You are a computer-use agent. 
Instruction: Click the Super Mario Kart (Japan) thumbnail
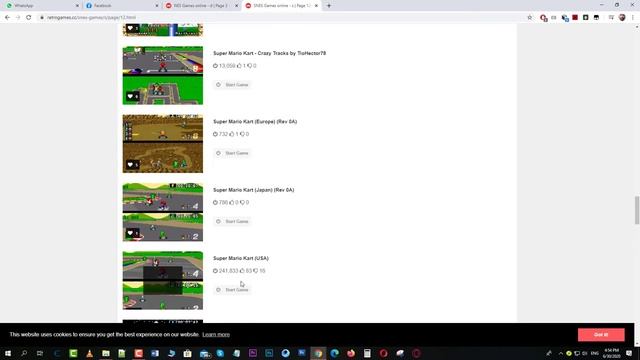click(163, 212)
